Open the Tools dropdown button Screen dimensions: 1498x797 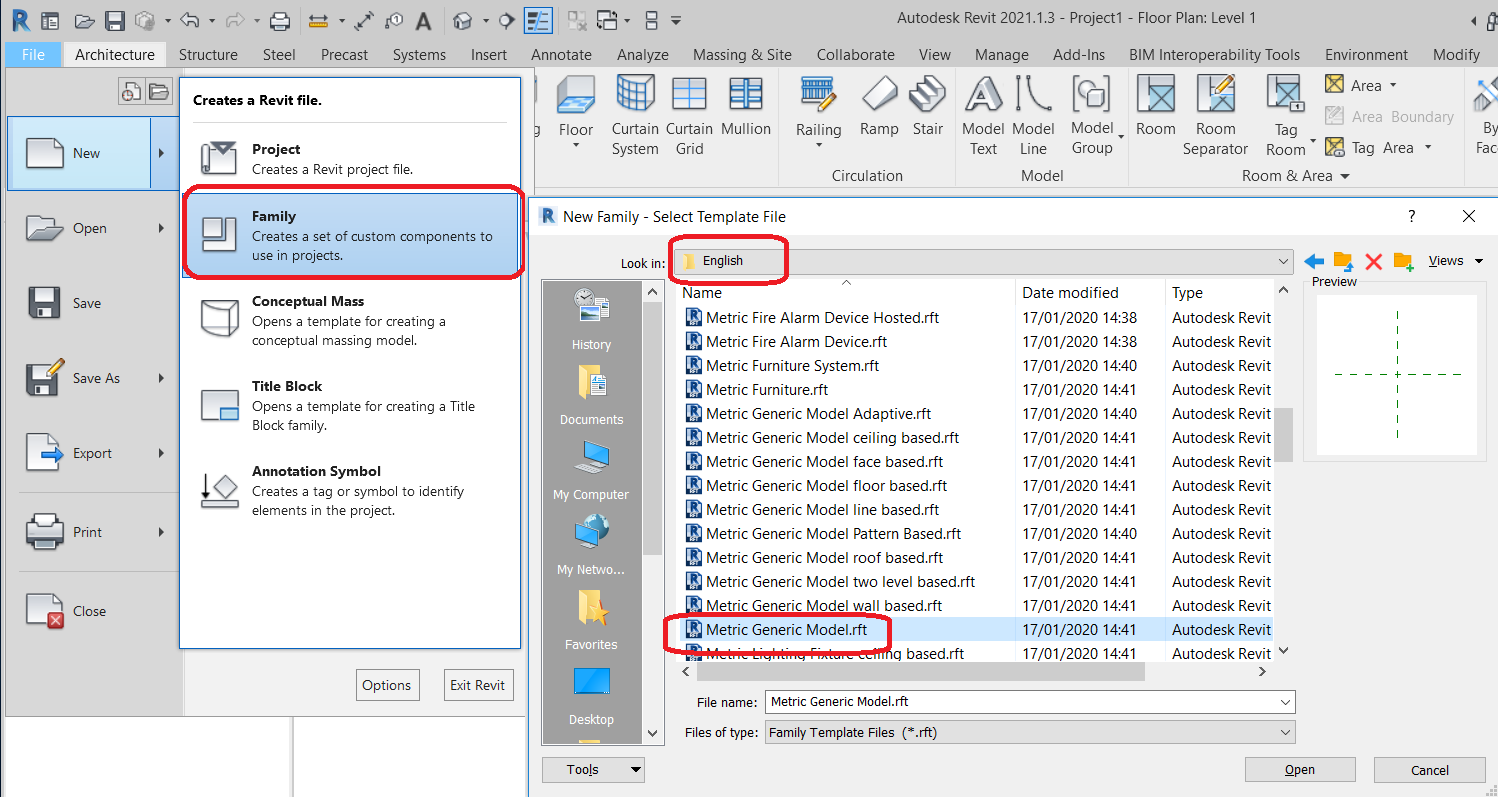pos(593,769)
